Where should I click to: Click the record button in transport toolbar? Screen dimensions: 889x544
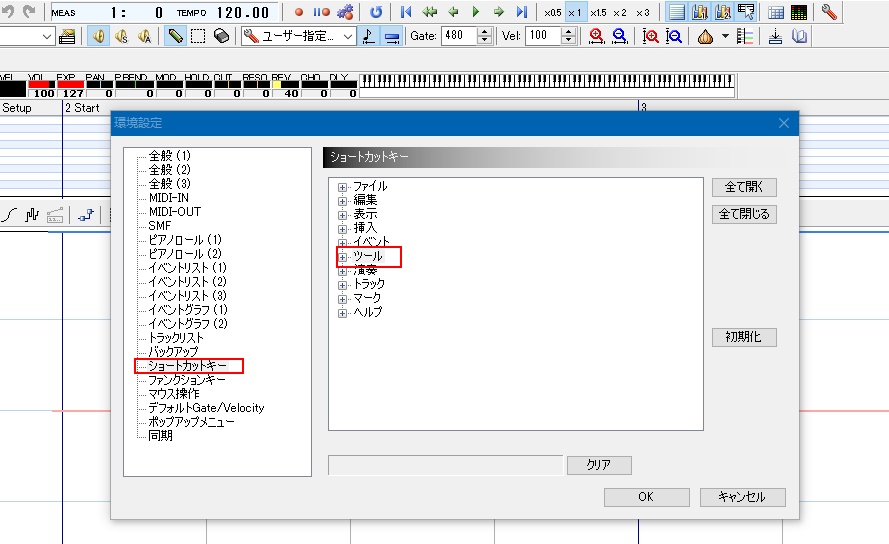pyautogui.click(x=299, y=12)
